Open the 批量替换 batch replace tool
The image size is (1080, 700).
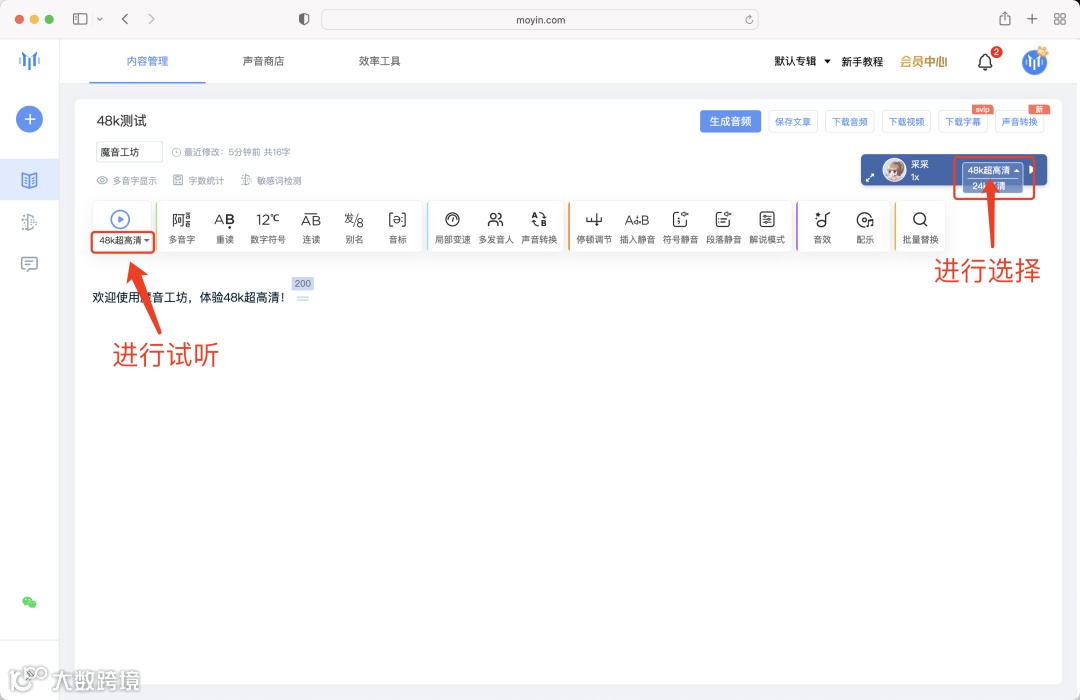921,226
